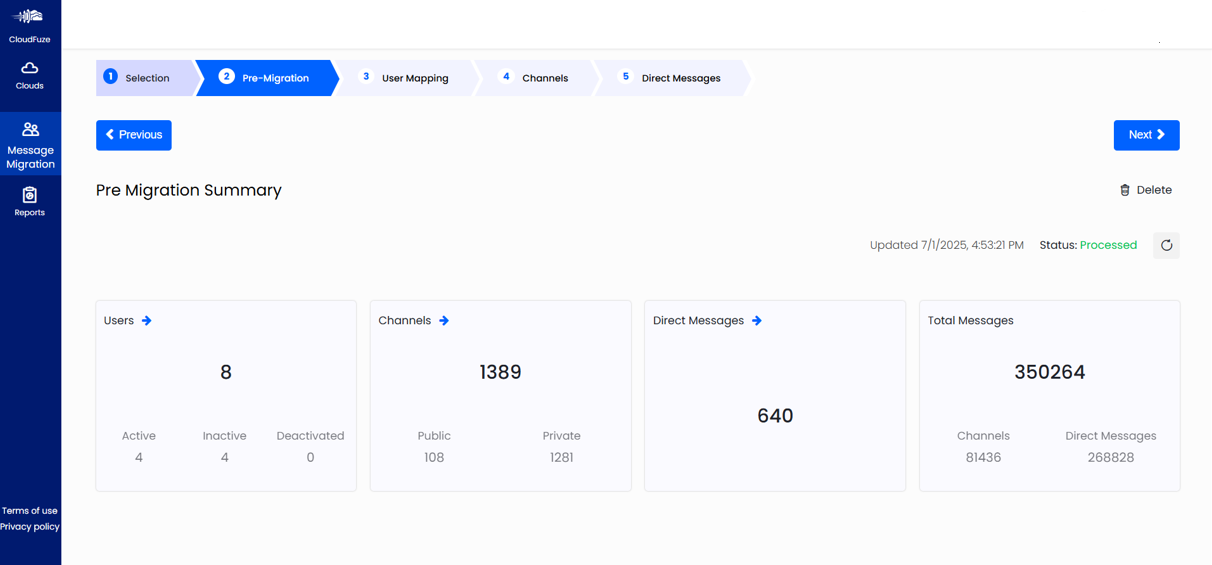
Task: Click the trash icon beside Delete
Action: tap(1125, 190)
